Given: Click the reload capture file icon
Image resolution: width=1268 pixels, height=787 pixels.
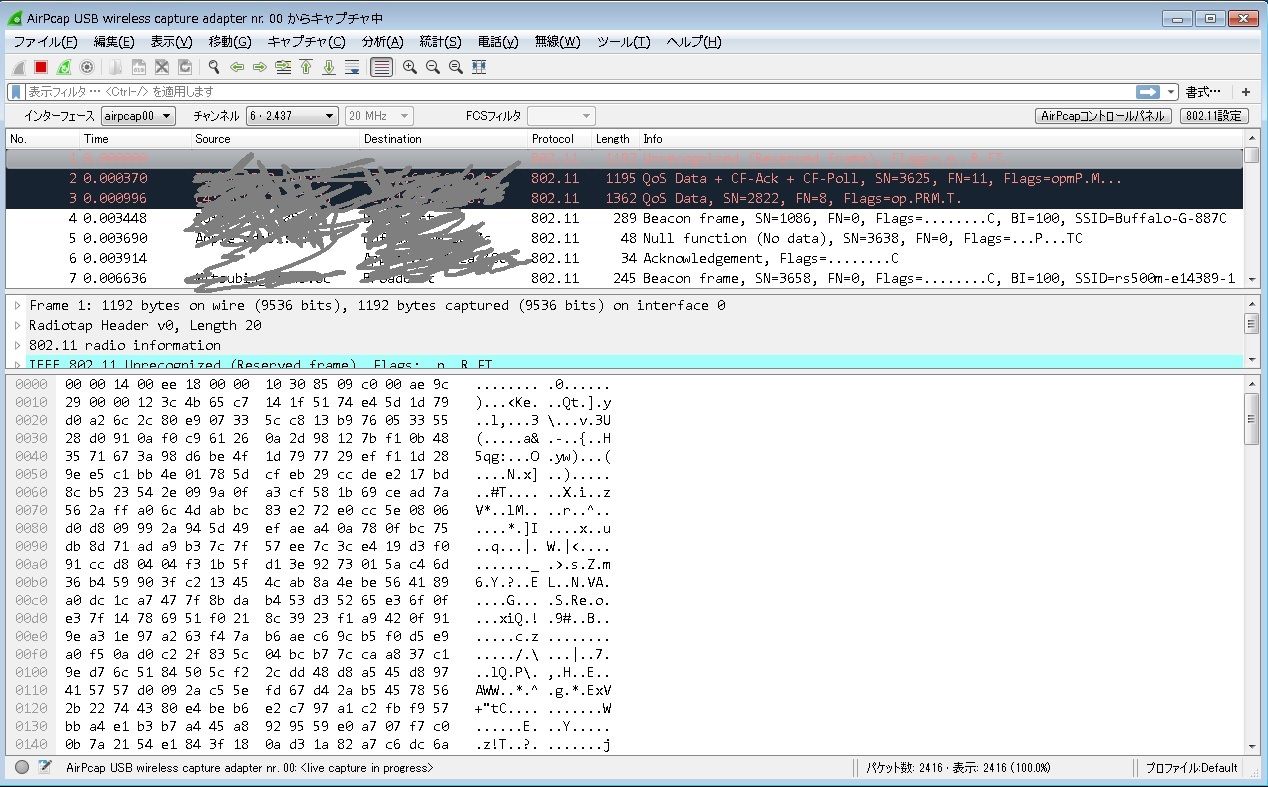Looking at the screenshot, I should pos(184,67).
